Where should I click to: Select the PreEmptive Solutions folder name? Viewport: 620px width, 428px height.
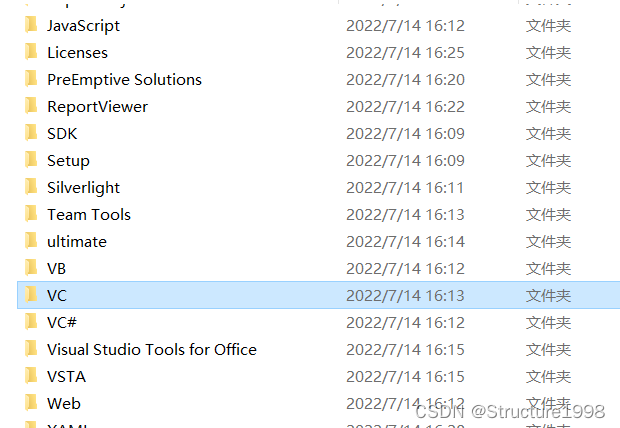click(x=125, y=80)
